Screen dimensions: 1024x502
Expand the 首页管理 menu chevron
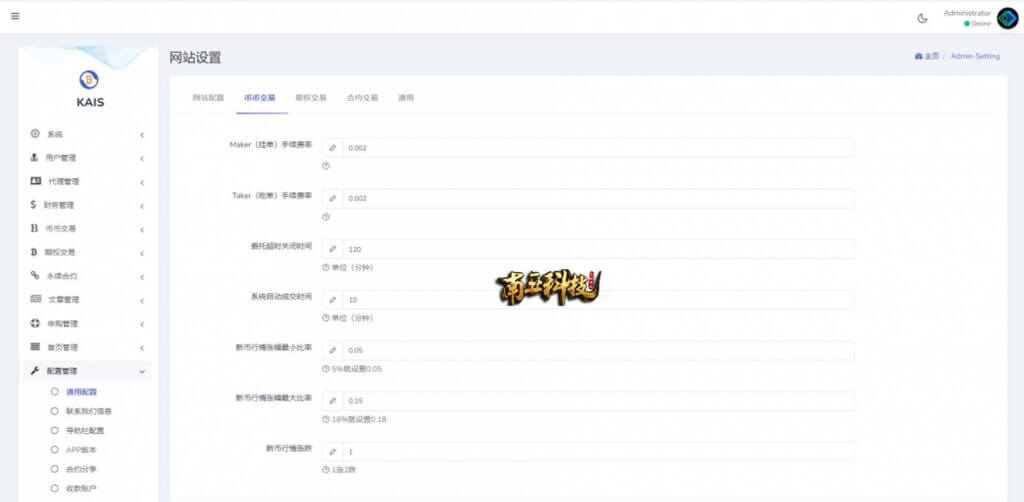coord(142,348)
